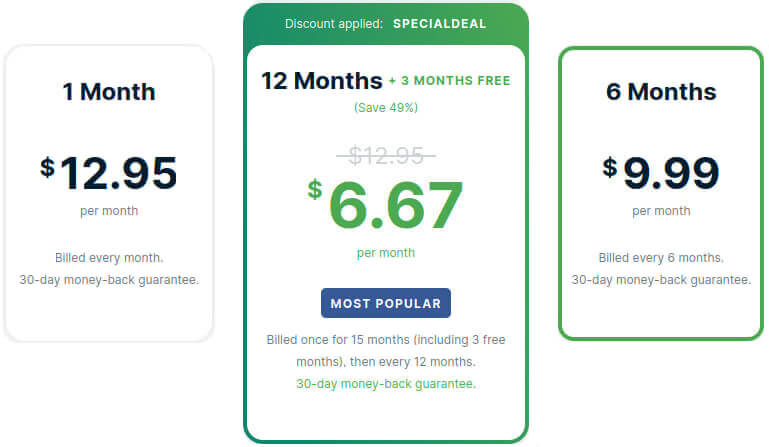
Task: Click 'Billed every 6 months.' text
Action: 661,258
